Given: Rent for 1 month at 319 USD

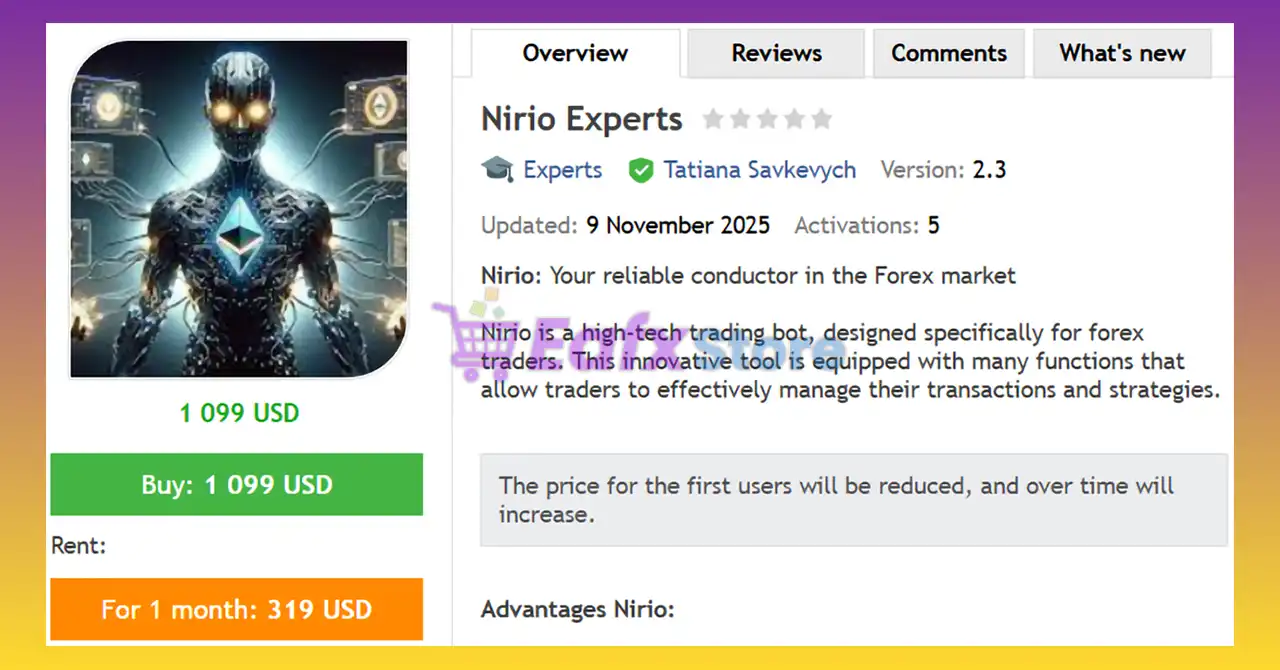Looking at the screenshot, I should (237, 609).
